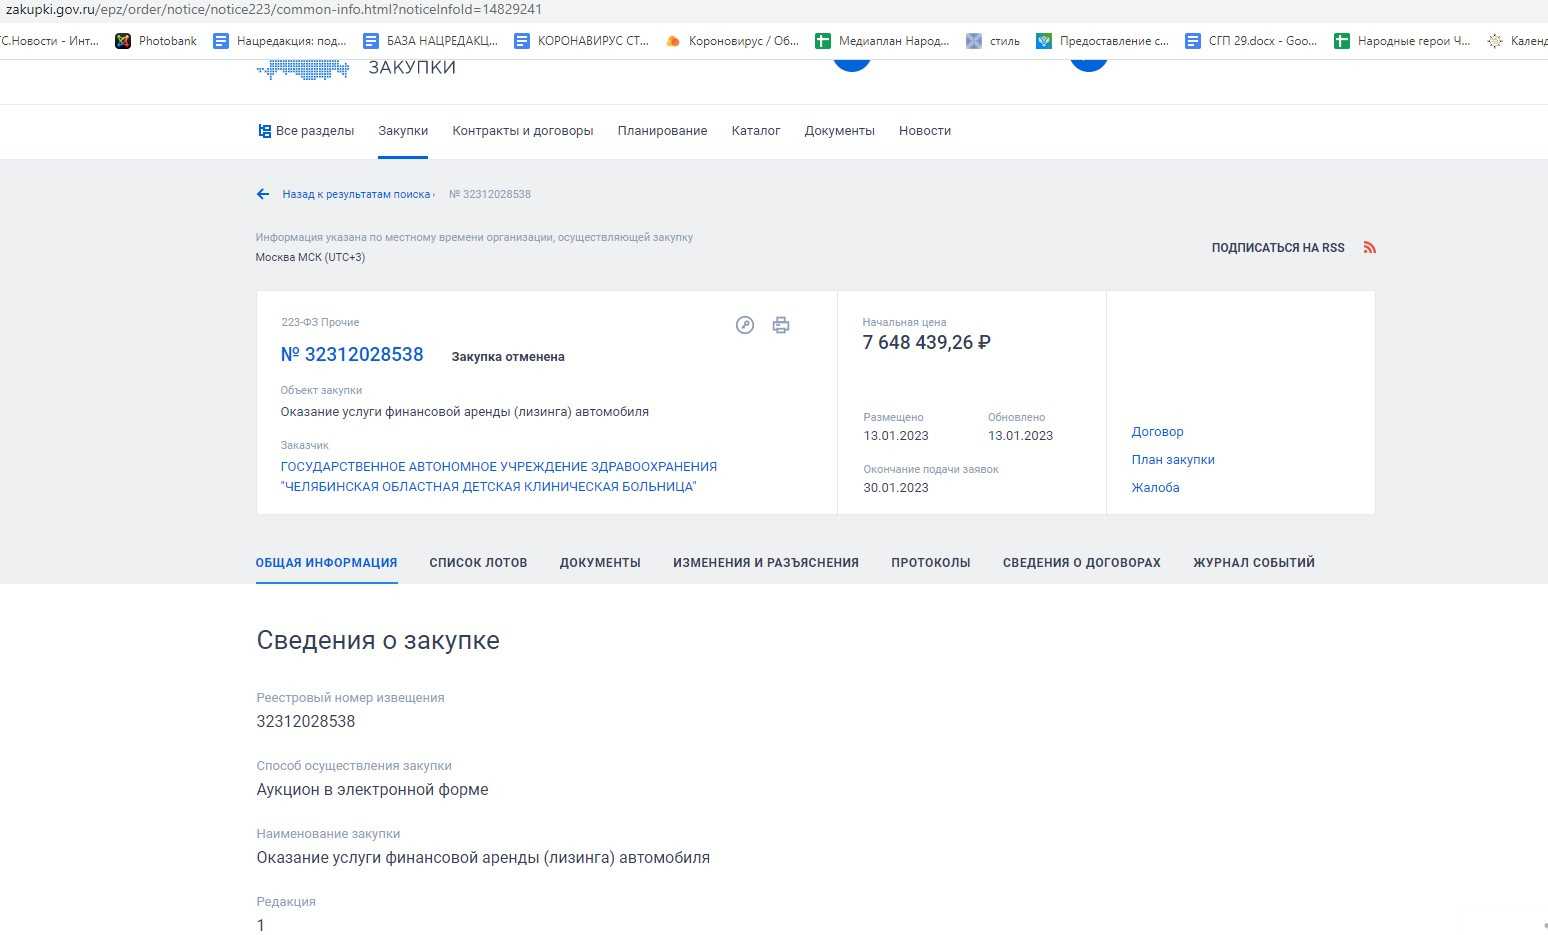Viewport: 1548px width, 935px height.
Task: Switch to the 'ЖУРНАЛ СОБЫТИЙ' tab
Action: [x=1254, y=563]
